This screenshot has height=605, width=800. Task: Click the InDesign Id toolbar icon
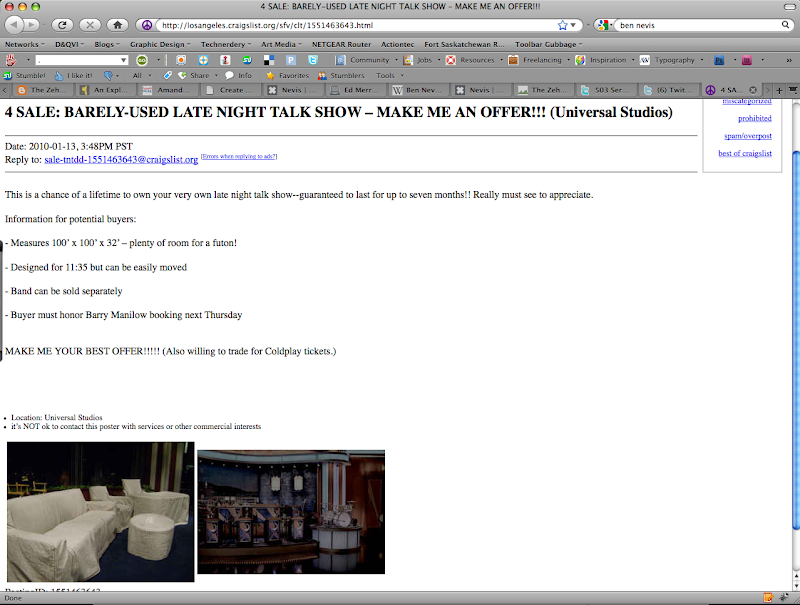(x=746, y=60)
